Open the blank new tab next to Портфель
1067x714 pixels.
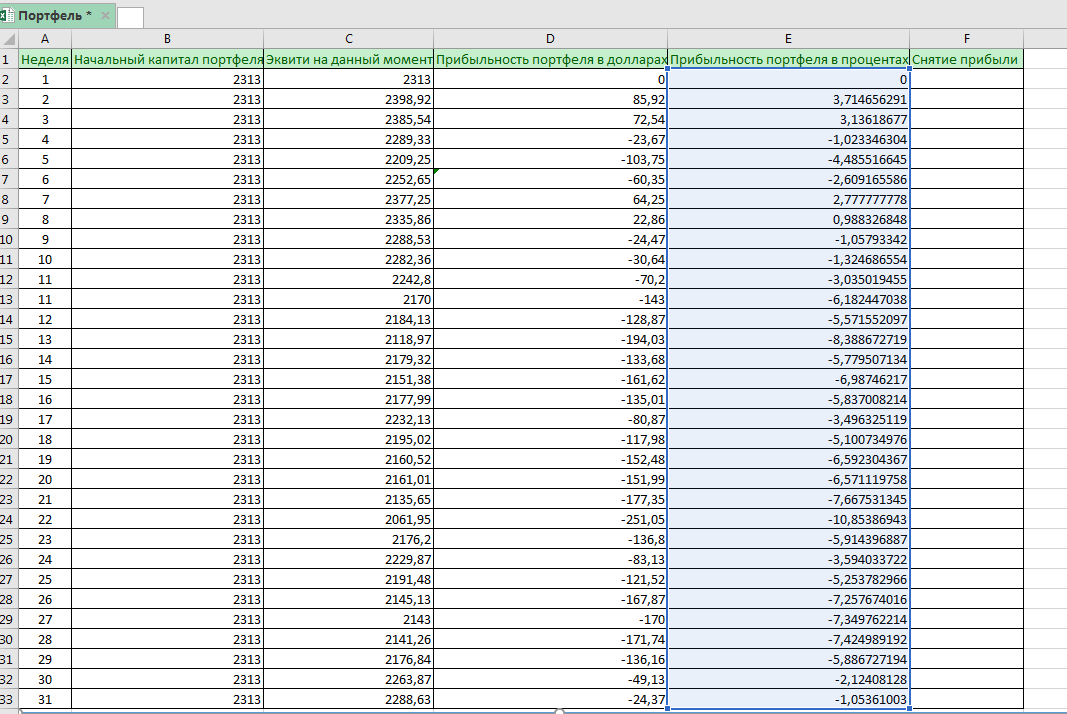pos(130,17)
